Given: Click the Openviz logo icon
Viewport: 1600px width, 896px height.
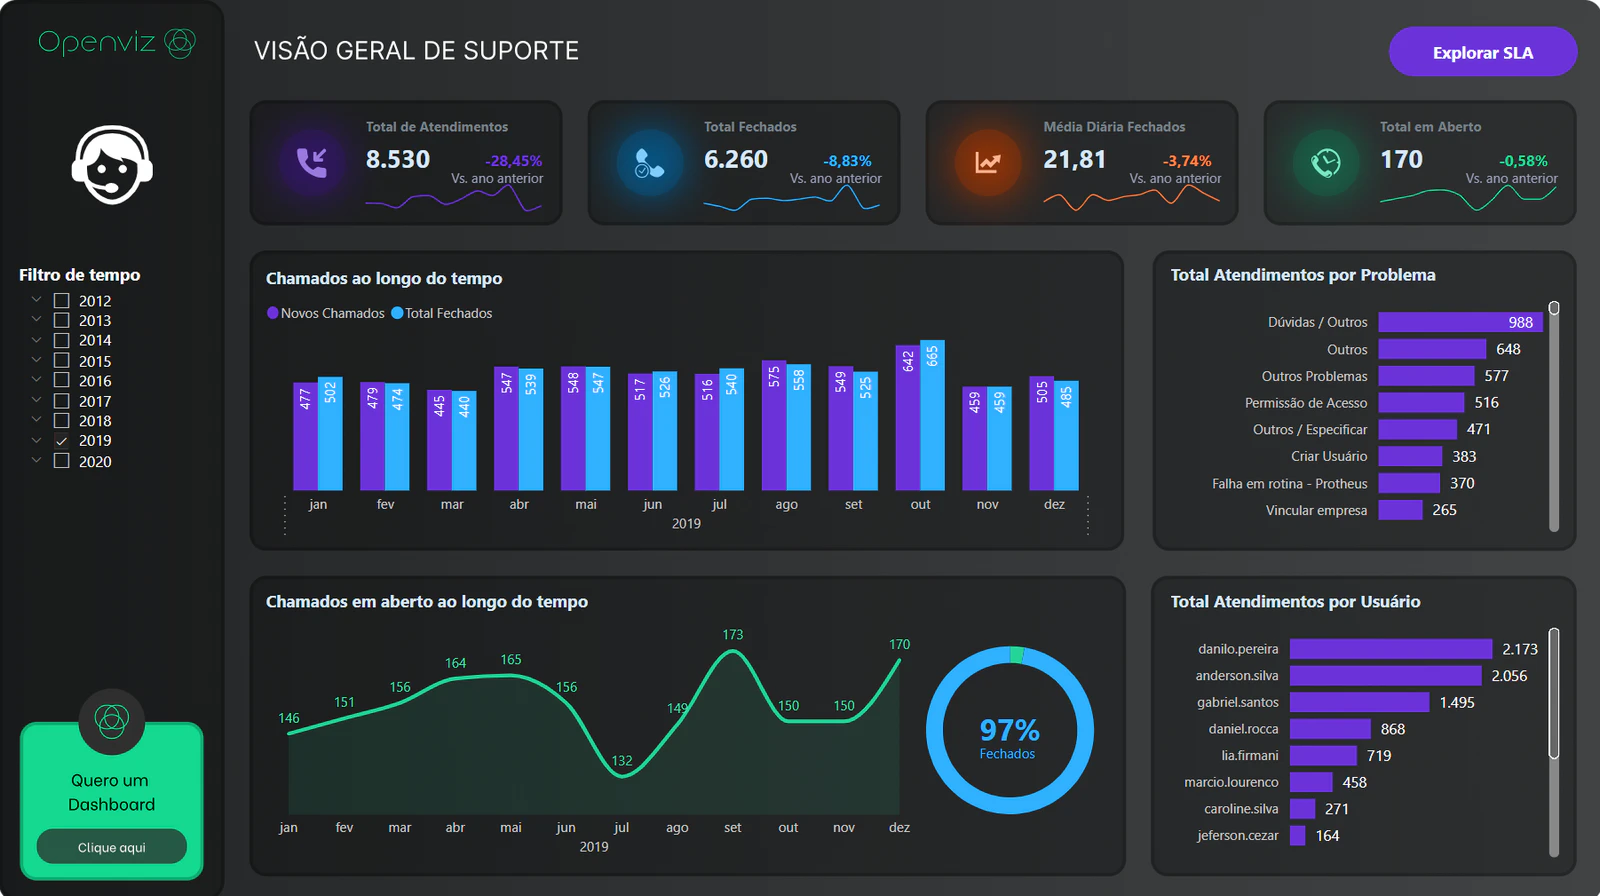Looking at the screenshot, I should coord(180,43).
